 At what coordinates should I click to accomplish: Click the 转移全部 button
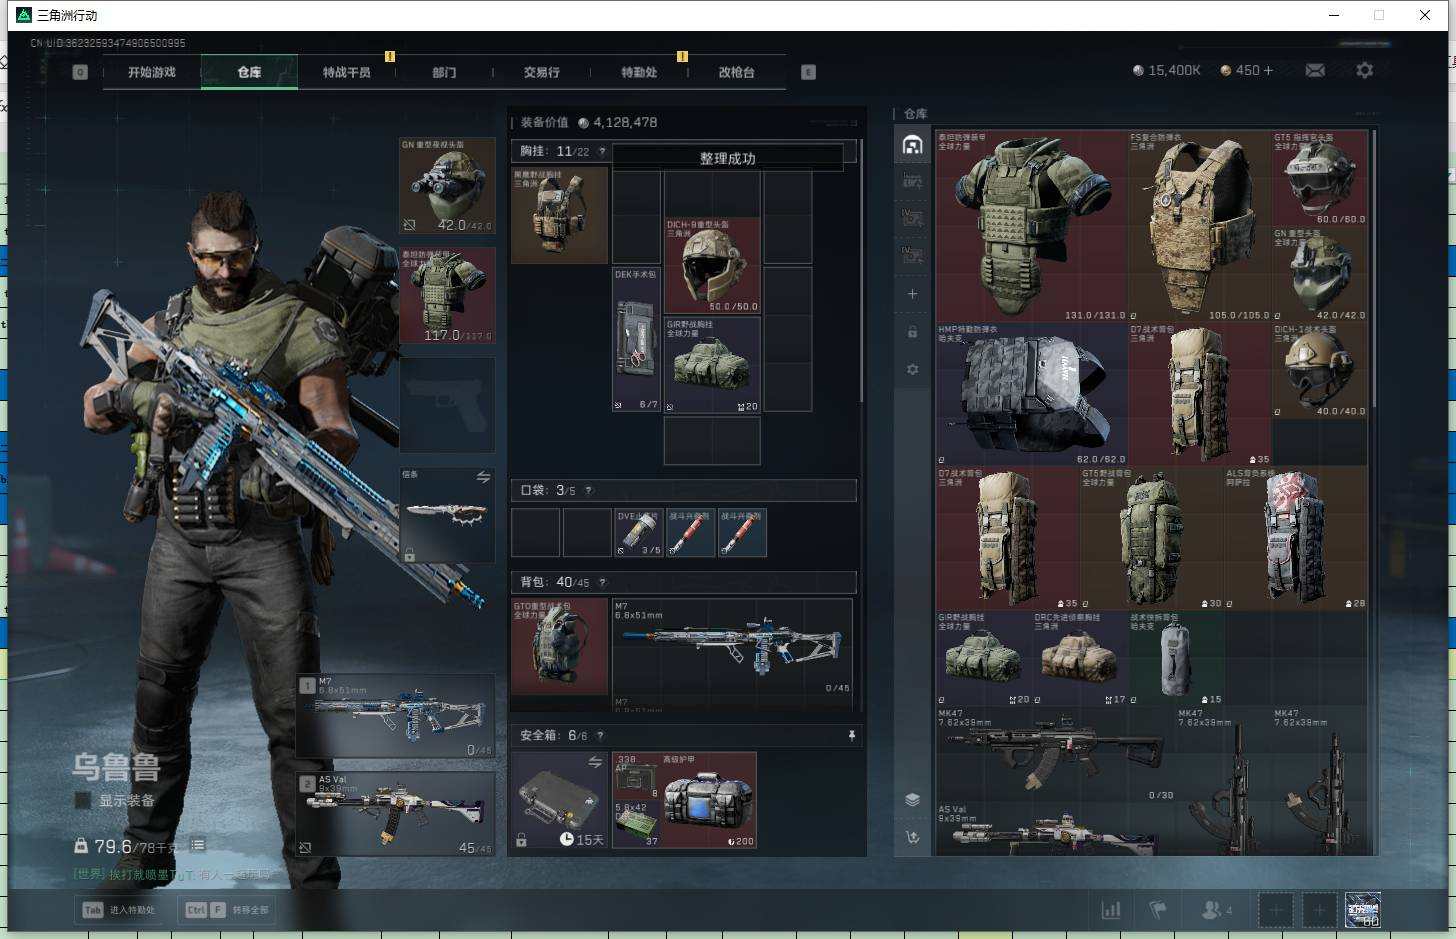pos(228,910)
